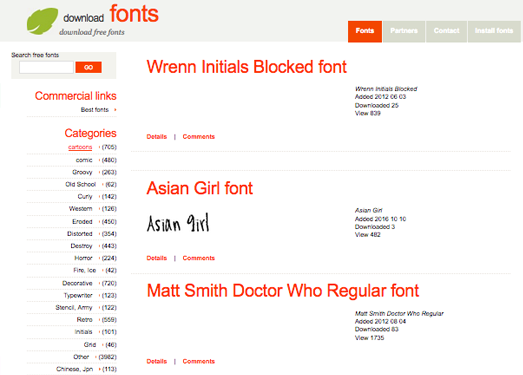The height and width of the screenshot is (375, 523).
Task: Select the Typewriter category
Action: (x=78, y=296)
